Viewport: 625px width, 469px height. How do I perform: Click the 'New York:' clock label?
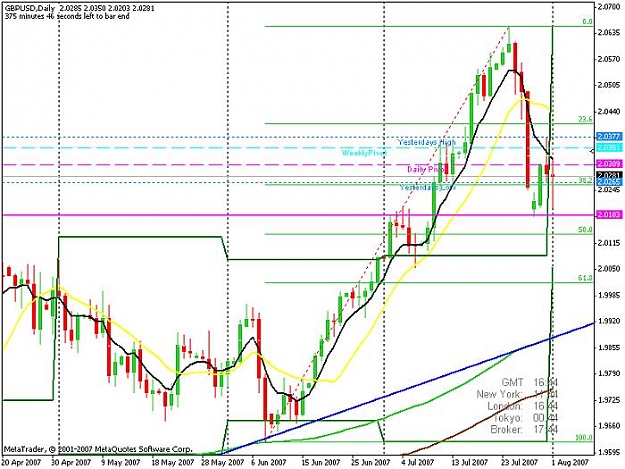tap(500, 394)
